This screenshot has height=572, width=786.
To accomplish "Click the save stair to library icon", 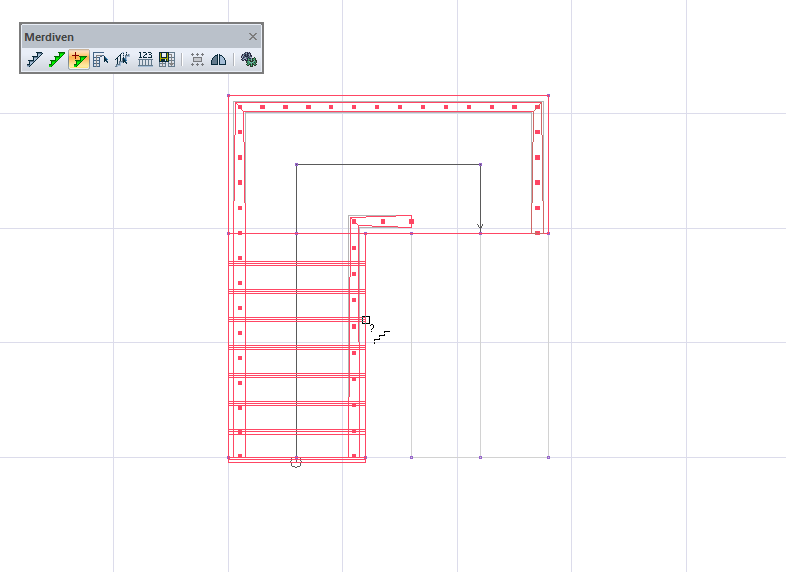I will 167,60.
